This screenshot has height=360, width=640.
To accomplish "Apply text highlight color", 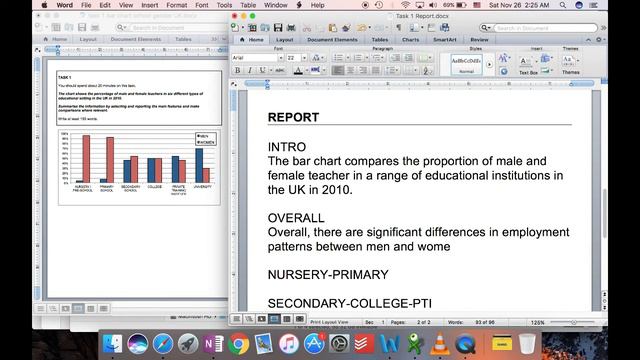I will coord(315,70).
